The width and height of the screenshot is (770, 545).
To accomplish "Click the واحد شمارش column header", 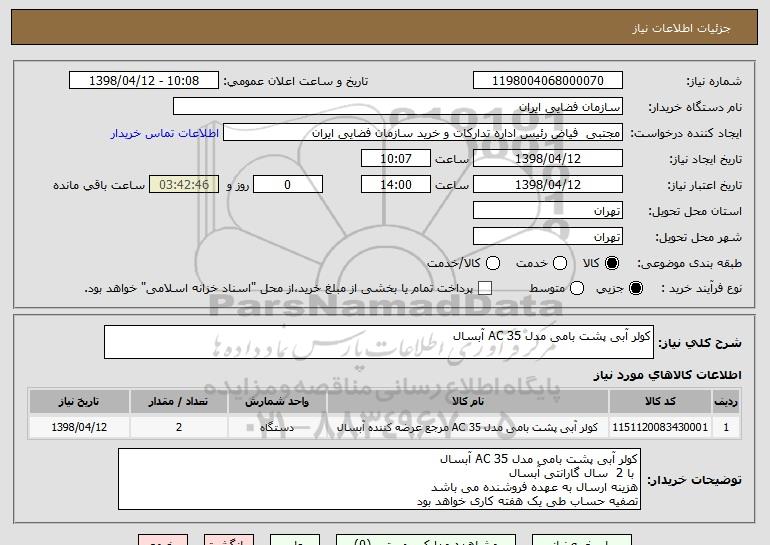I will [x=277, y=402].
